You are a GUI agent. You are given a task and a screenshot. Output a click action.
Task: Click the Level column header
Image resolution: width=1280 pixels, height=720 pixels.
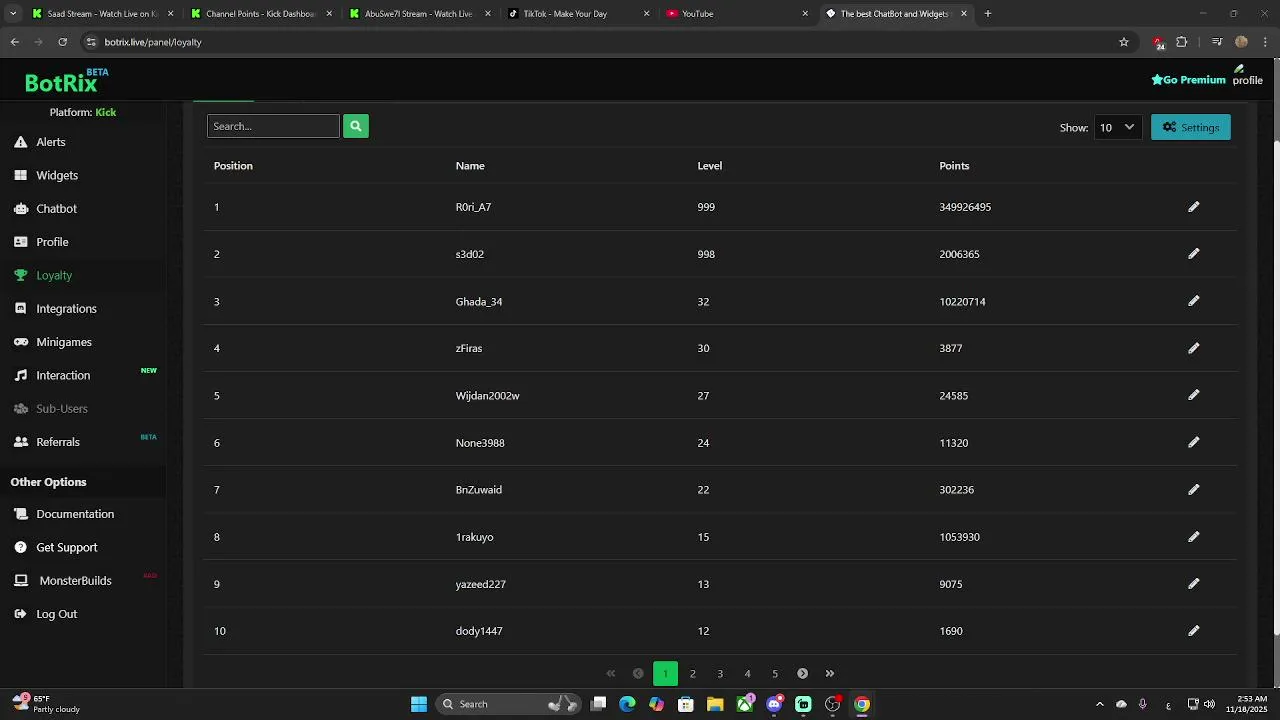tap(710, 166)
